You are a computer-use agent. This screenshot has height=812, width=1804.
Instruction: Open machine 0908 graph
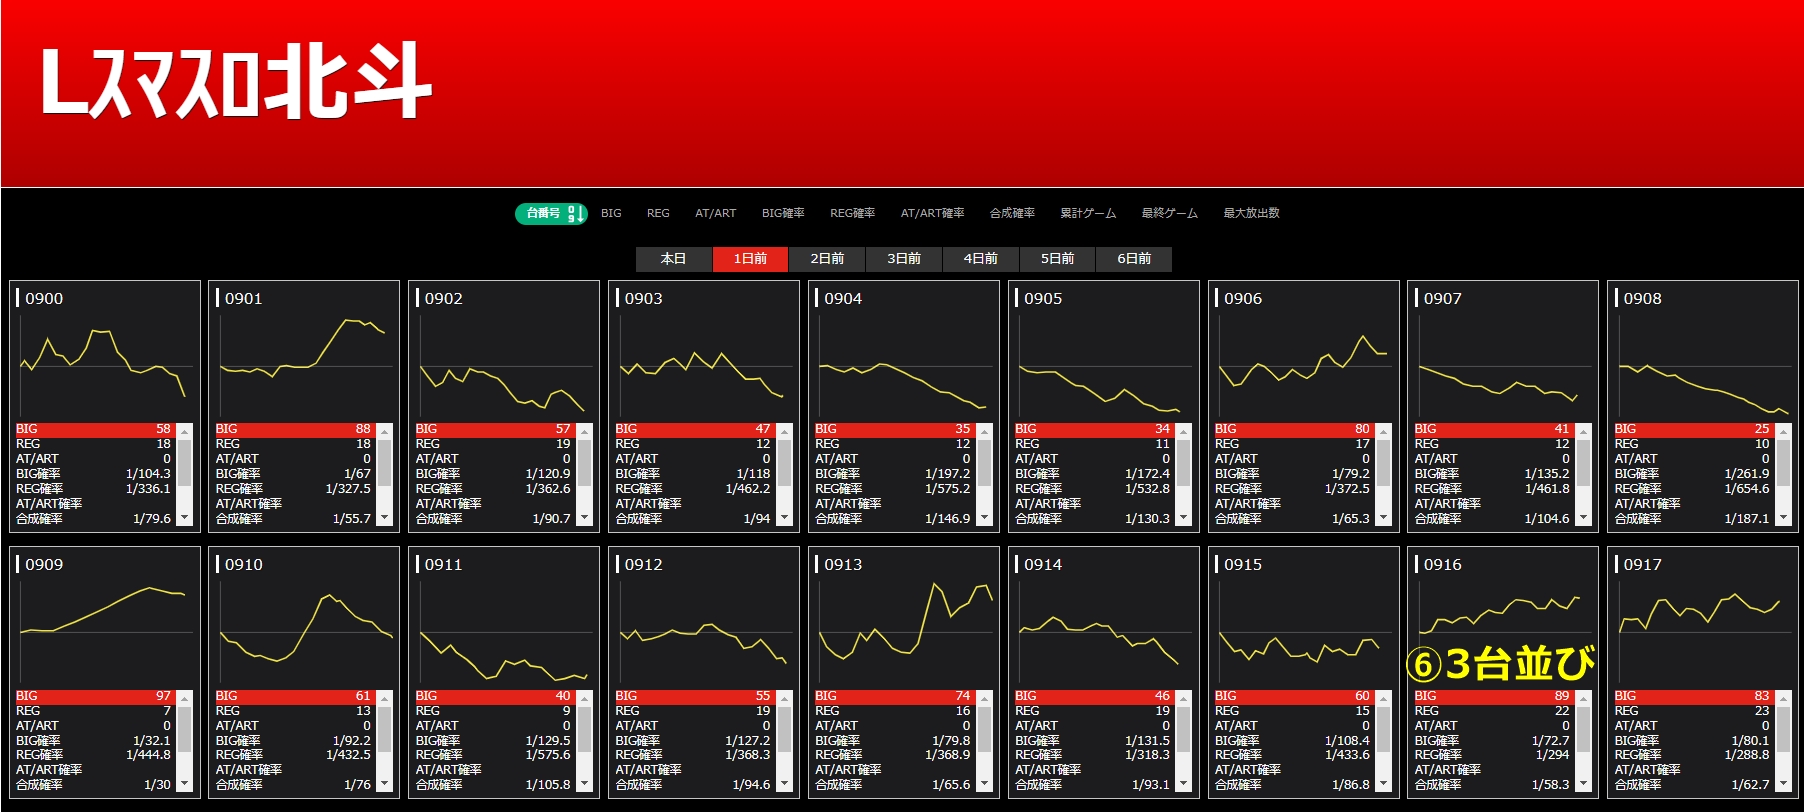pyautogui.click(x=1705, y=366)
